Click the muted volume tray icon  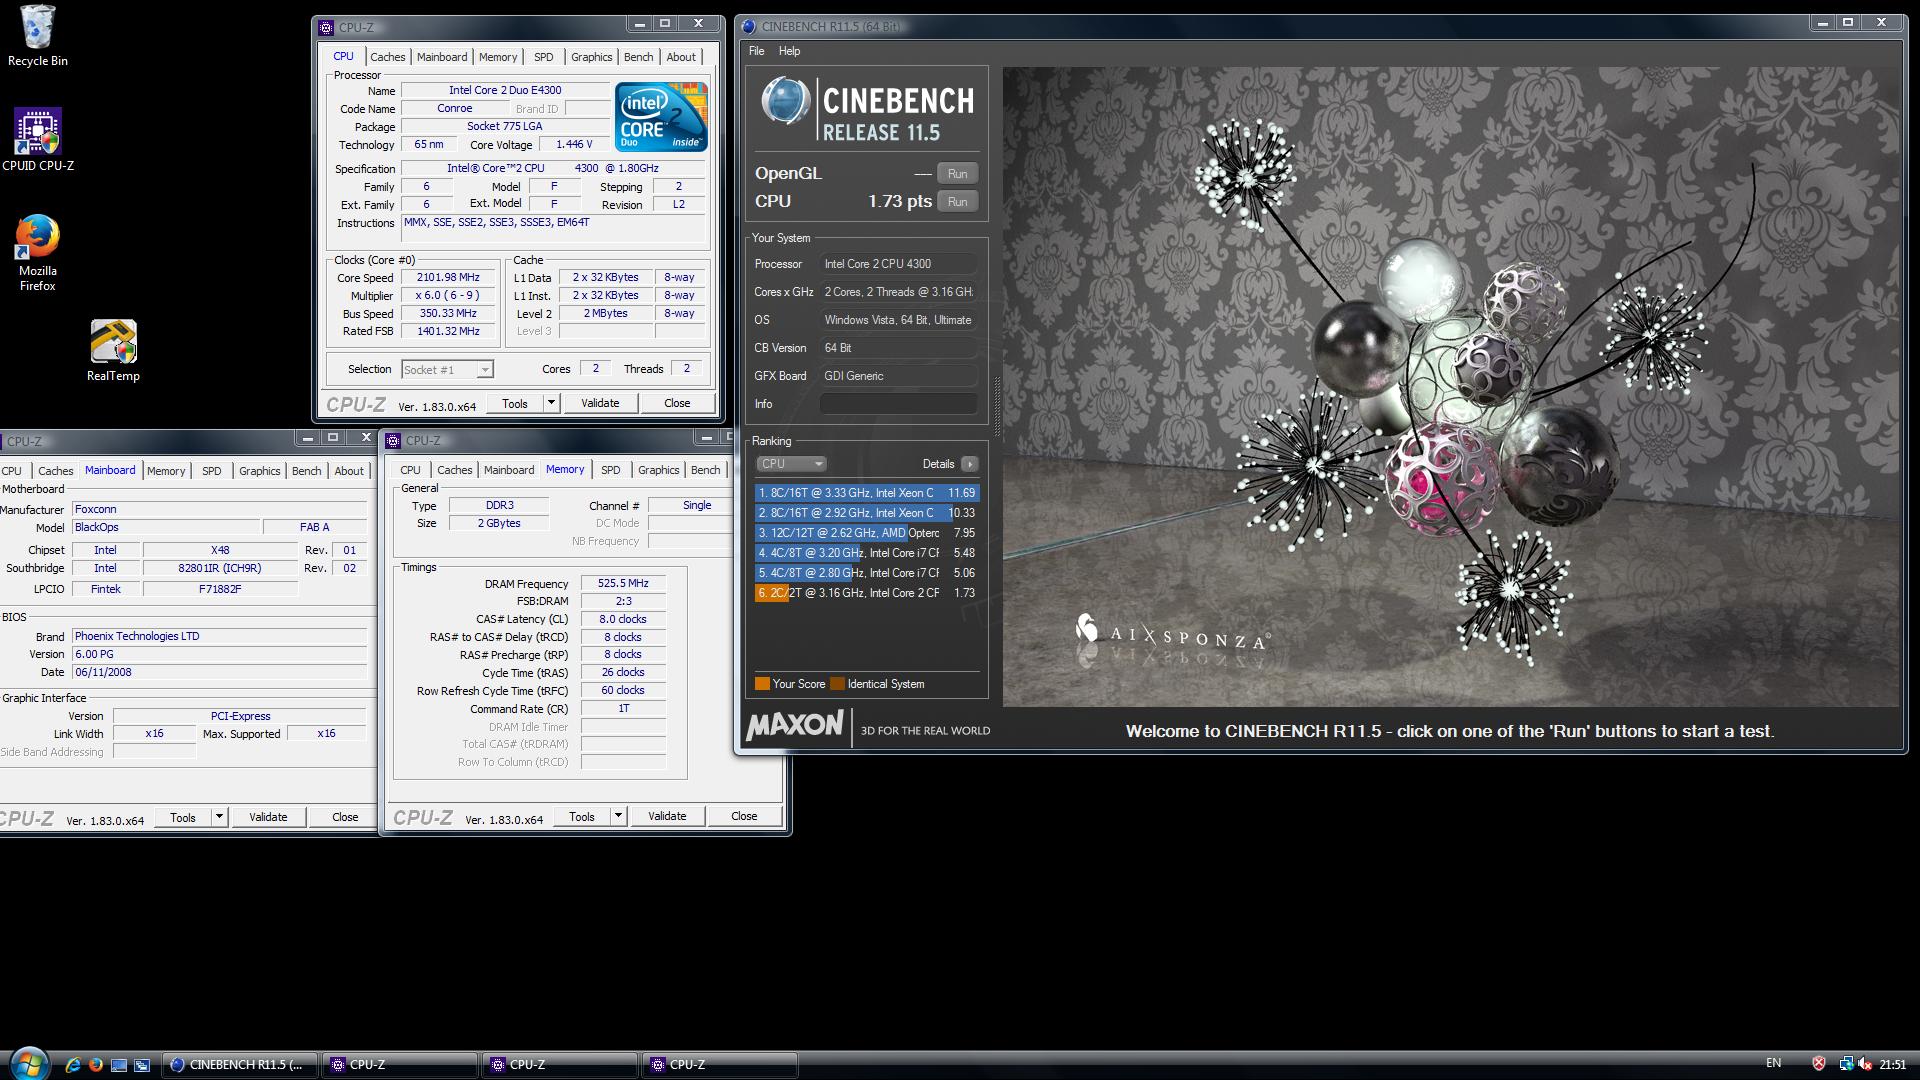click(1866, 1064)
